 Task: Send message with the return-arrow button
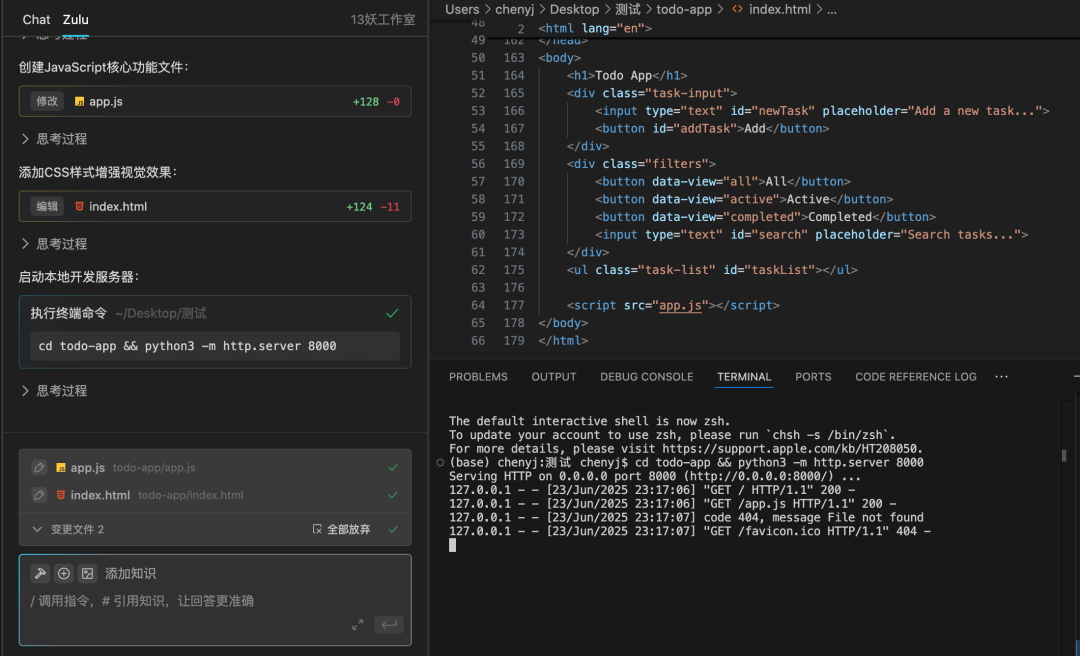[389, 625]
